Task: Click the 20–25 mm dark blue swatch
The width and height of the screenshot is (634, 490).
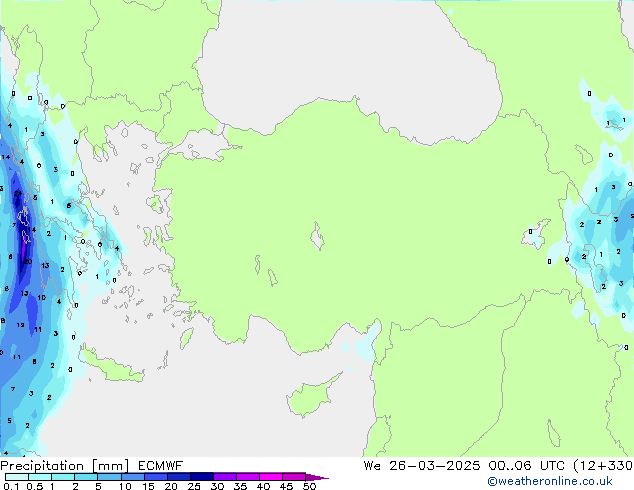Action: (x=179, y=477)
